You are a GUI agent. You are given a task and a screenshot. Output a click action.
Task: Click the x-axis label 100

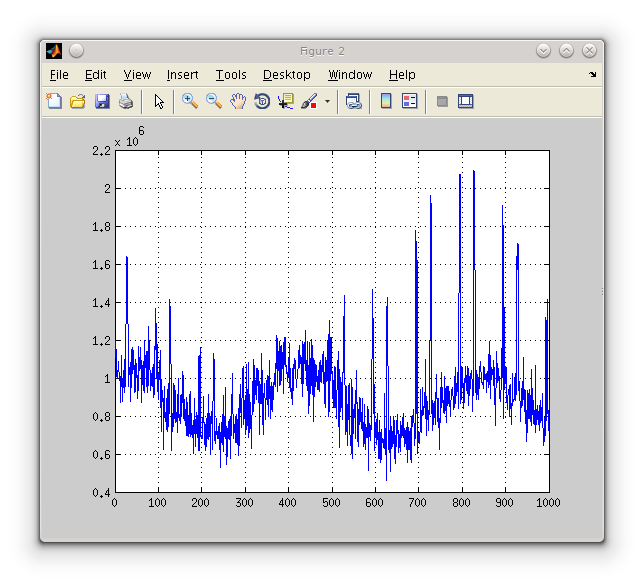pos(157,503)
